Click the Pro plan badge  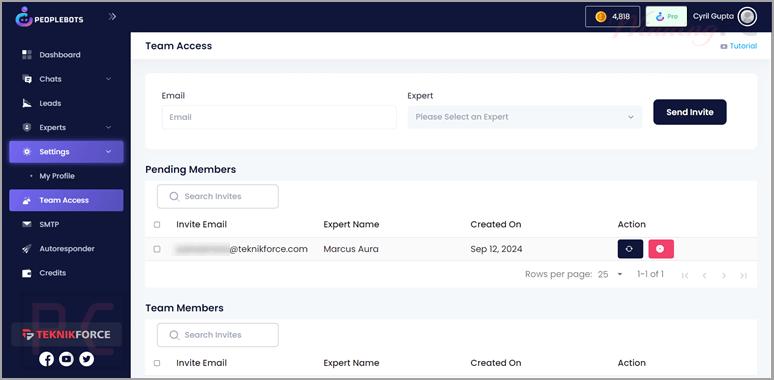pos(666,17)
